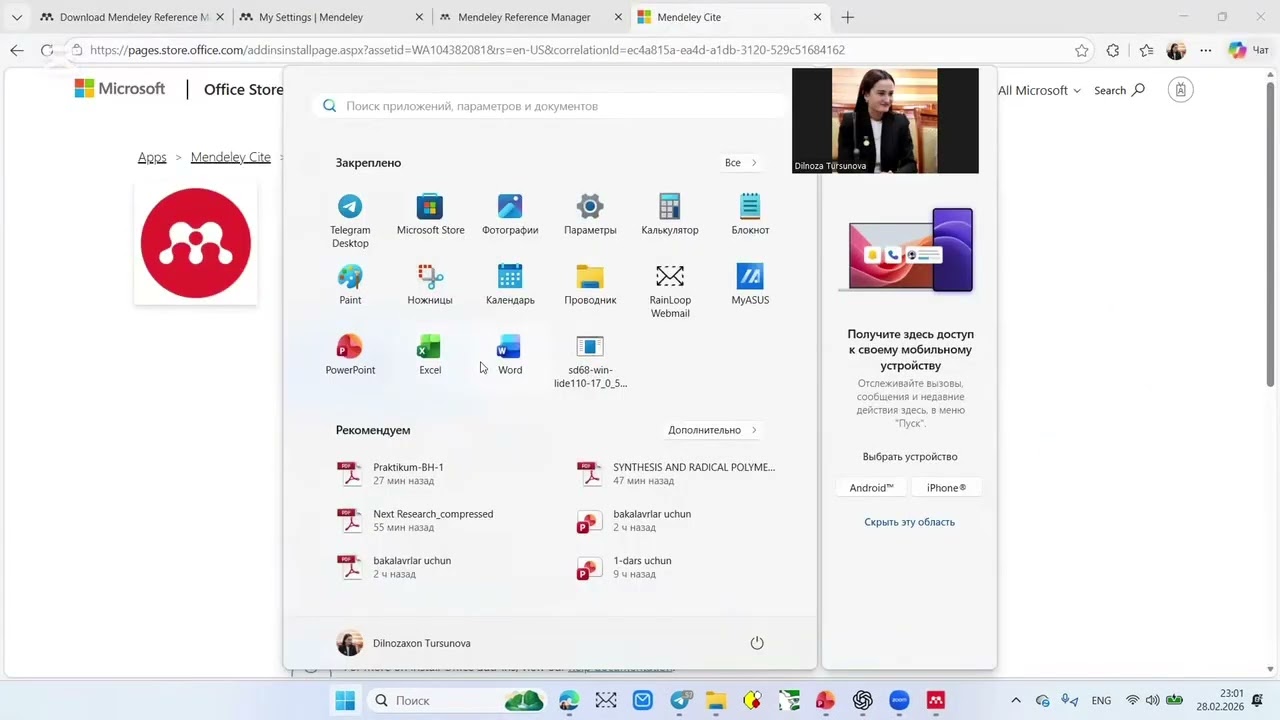Click the power button in Start menu
The image size is (1280, 720).
pos(757,643)
